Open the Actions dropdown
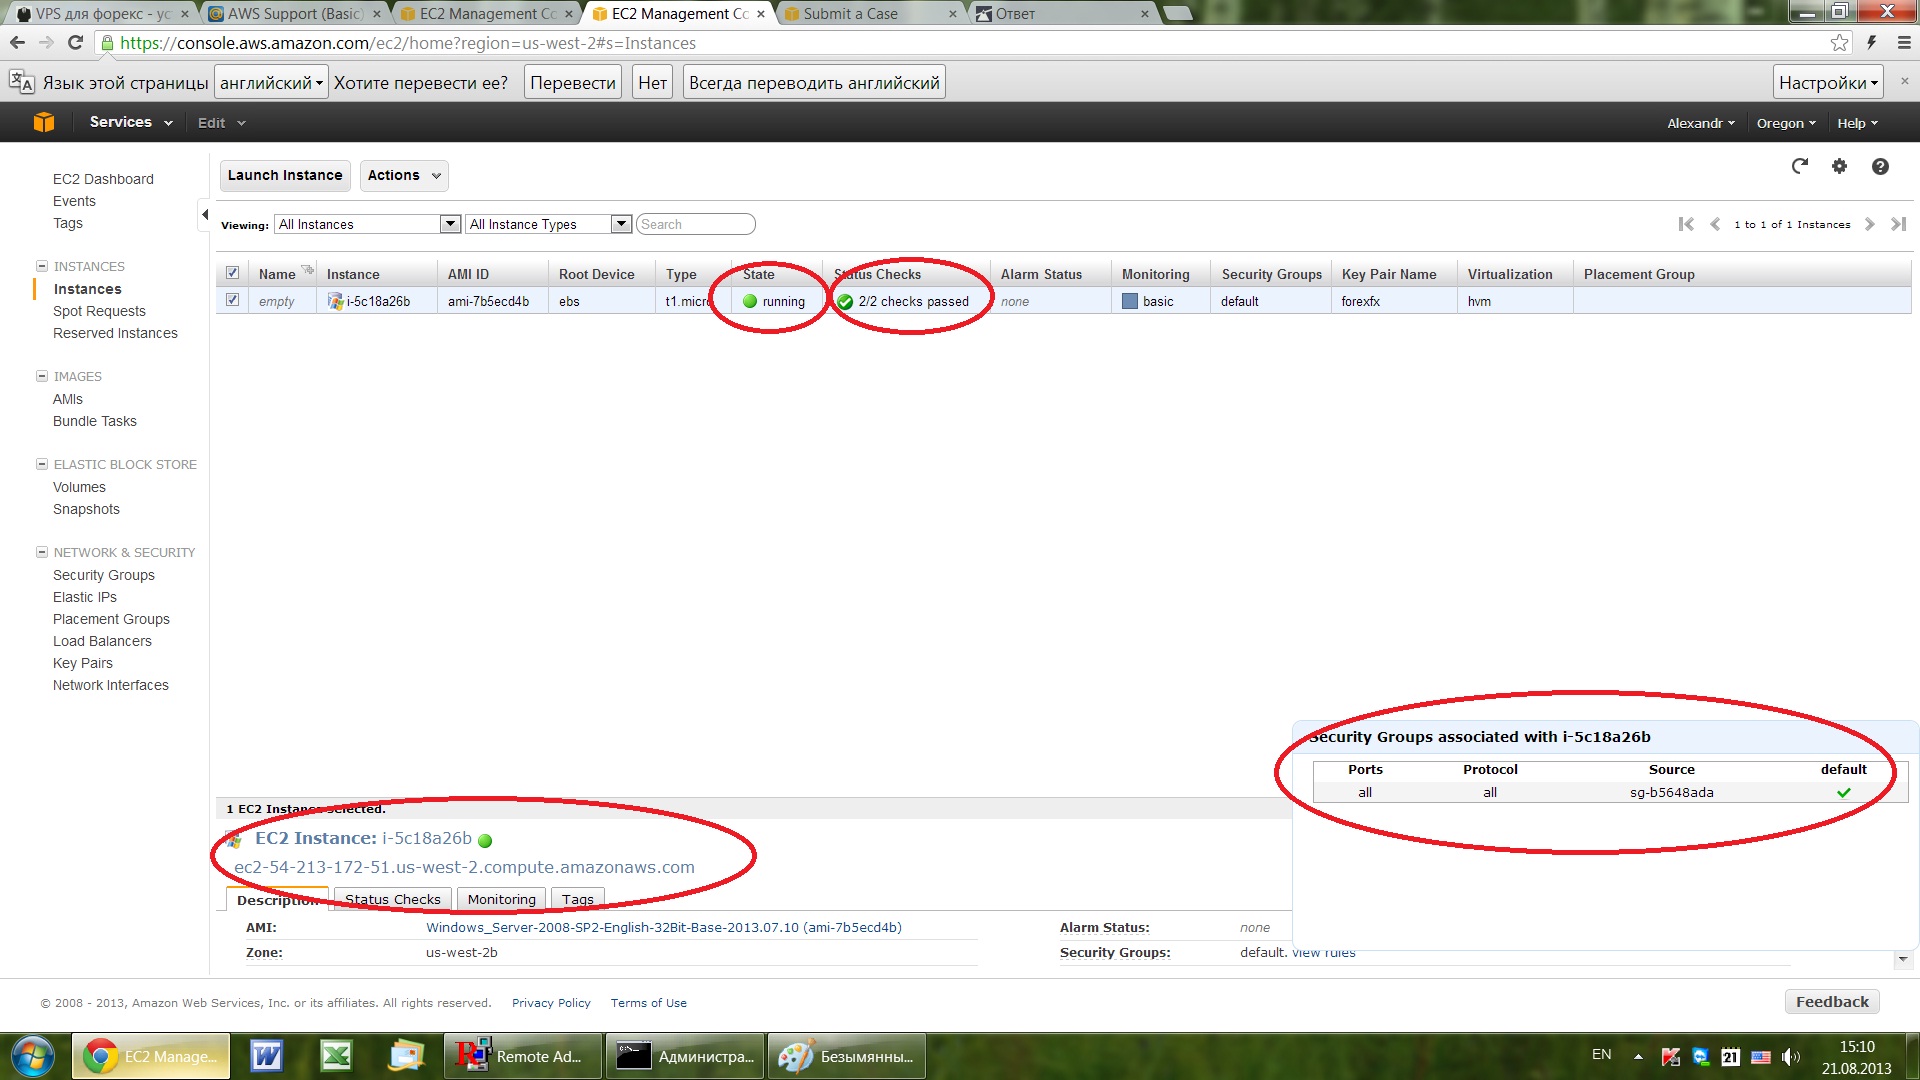The height and width of the screenshot is (1080, 1920). click(x=404, y=175)
